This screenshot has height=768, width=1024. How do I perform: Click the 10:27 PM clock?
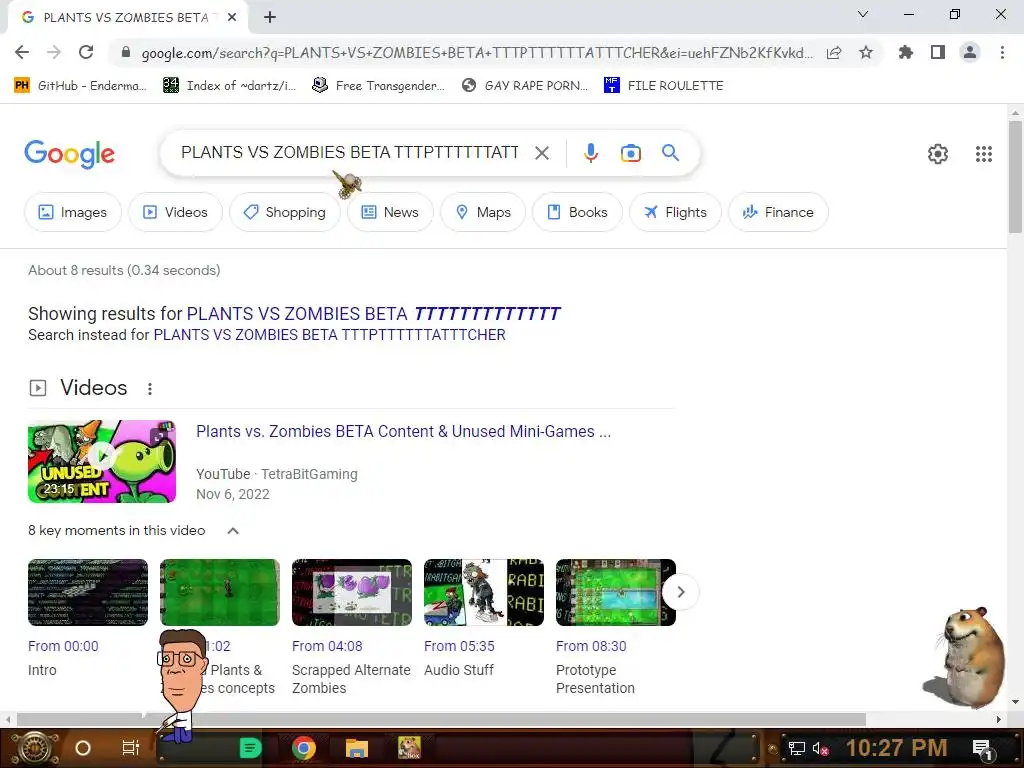pyautogui.click(x=896, y=748)
